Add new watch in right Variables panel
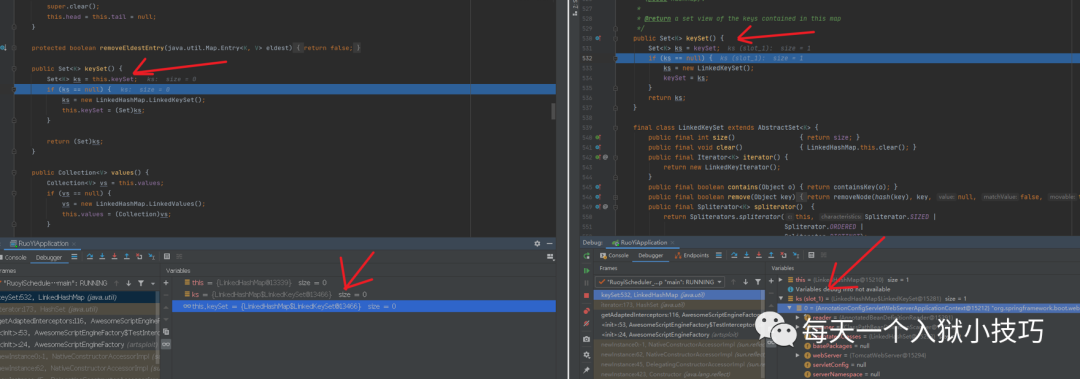Image resolution: width=1080 pixels, height=379 pixels. [771, 281]
